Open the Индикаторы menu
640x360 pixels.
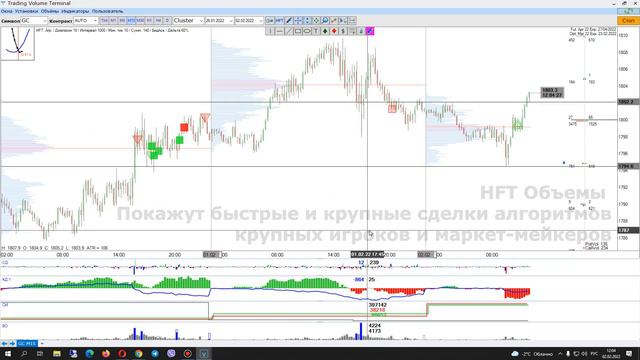point(75,11)
